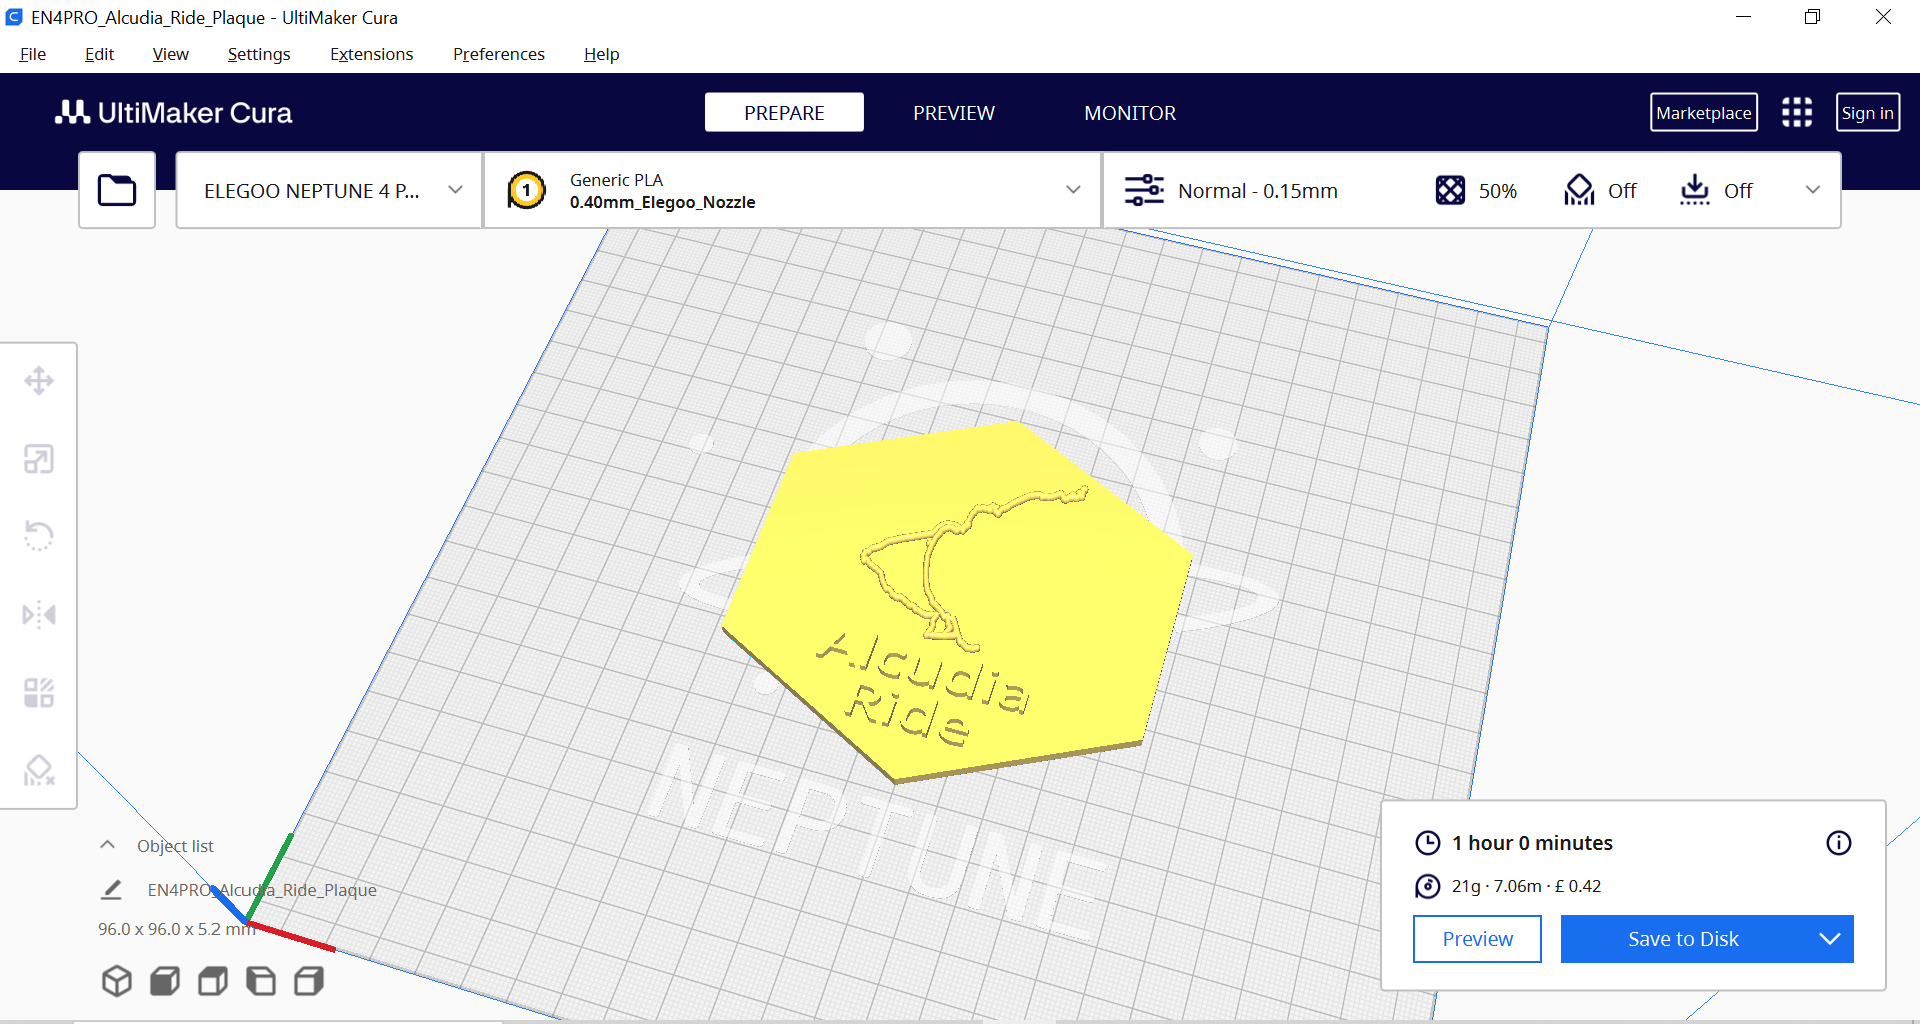The width and height of the screenshot is (1920, 1024).
Task: Click the 96.0 x 96.0 x 5.2 mm dimensions
Action: (x=176, y=929)
